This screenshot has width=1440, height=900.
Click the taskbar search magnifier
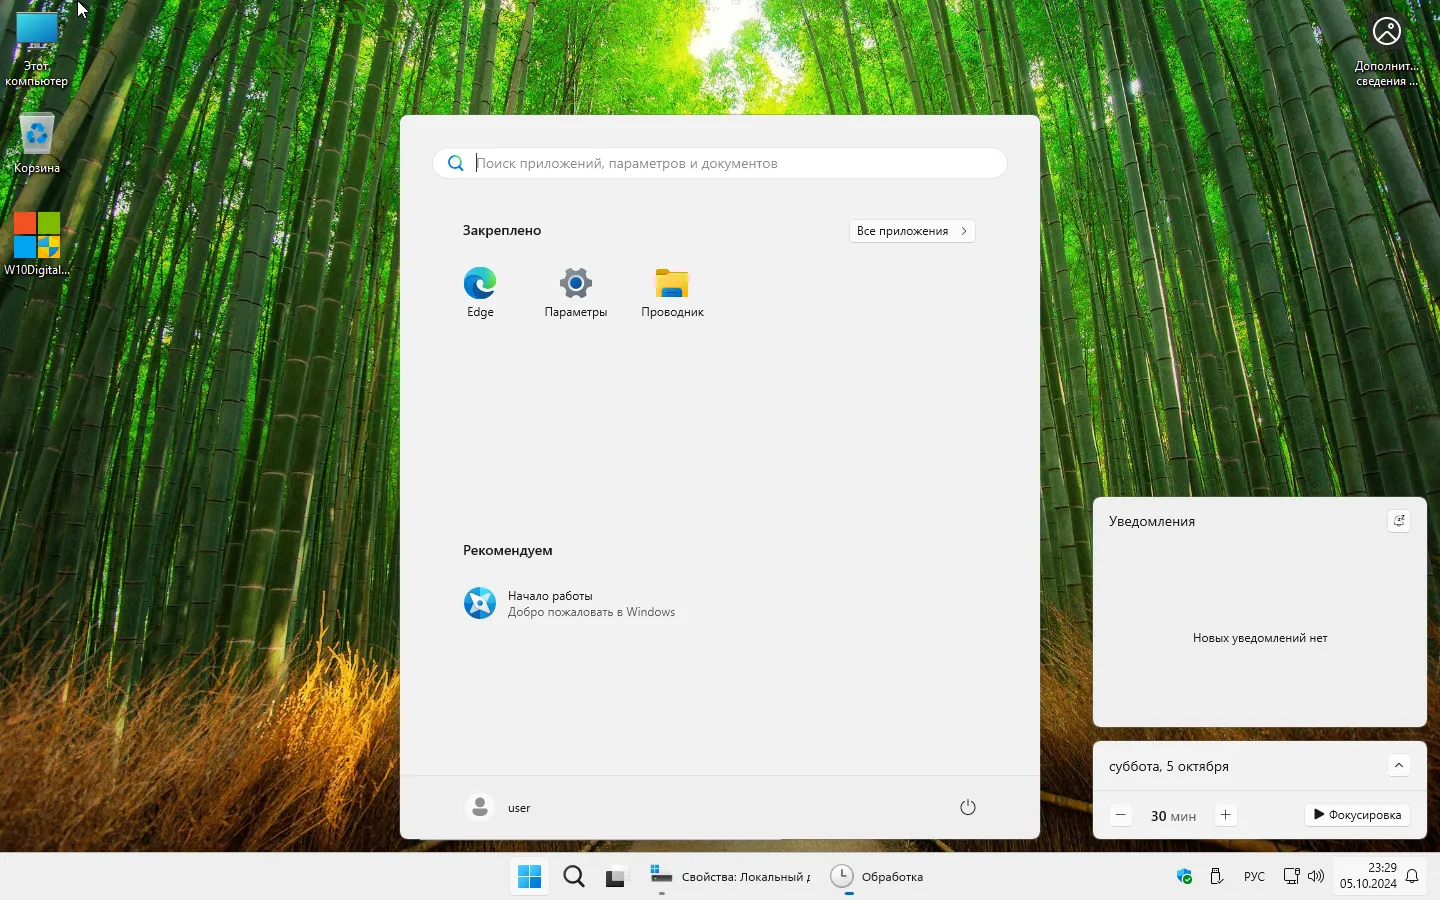coord(574,877)
